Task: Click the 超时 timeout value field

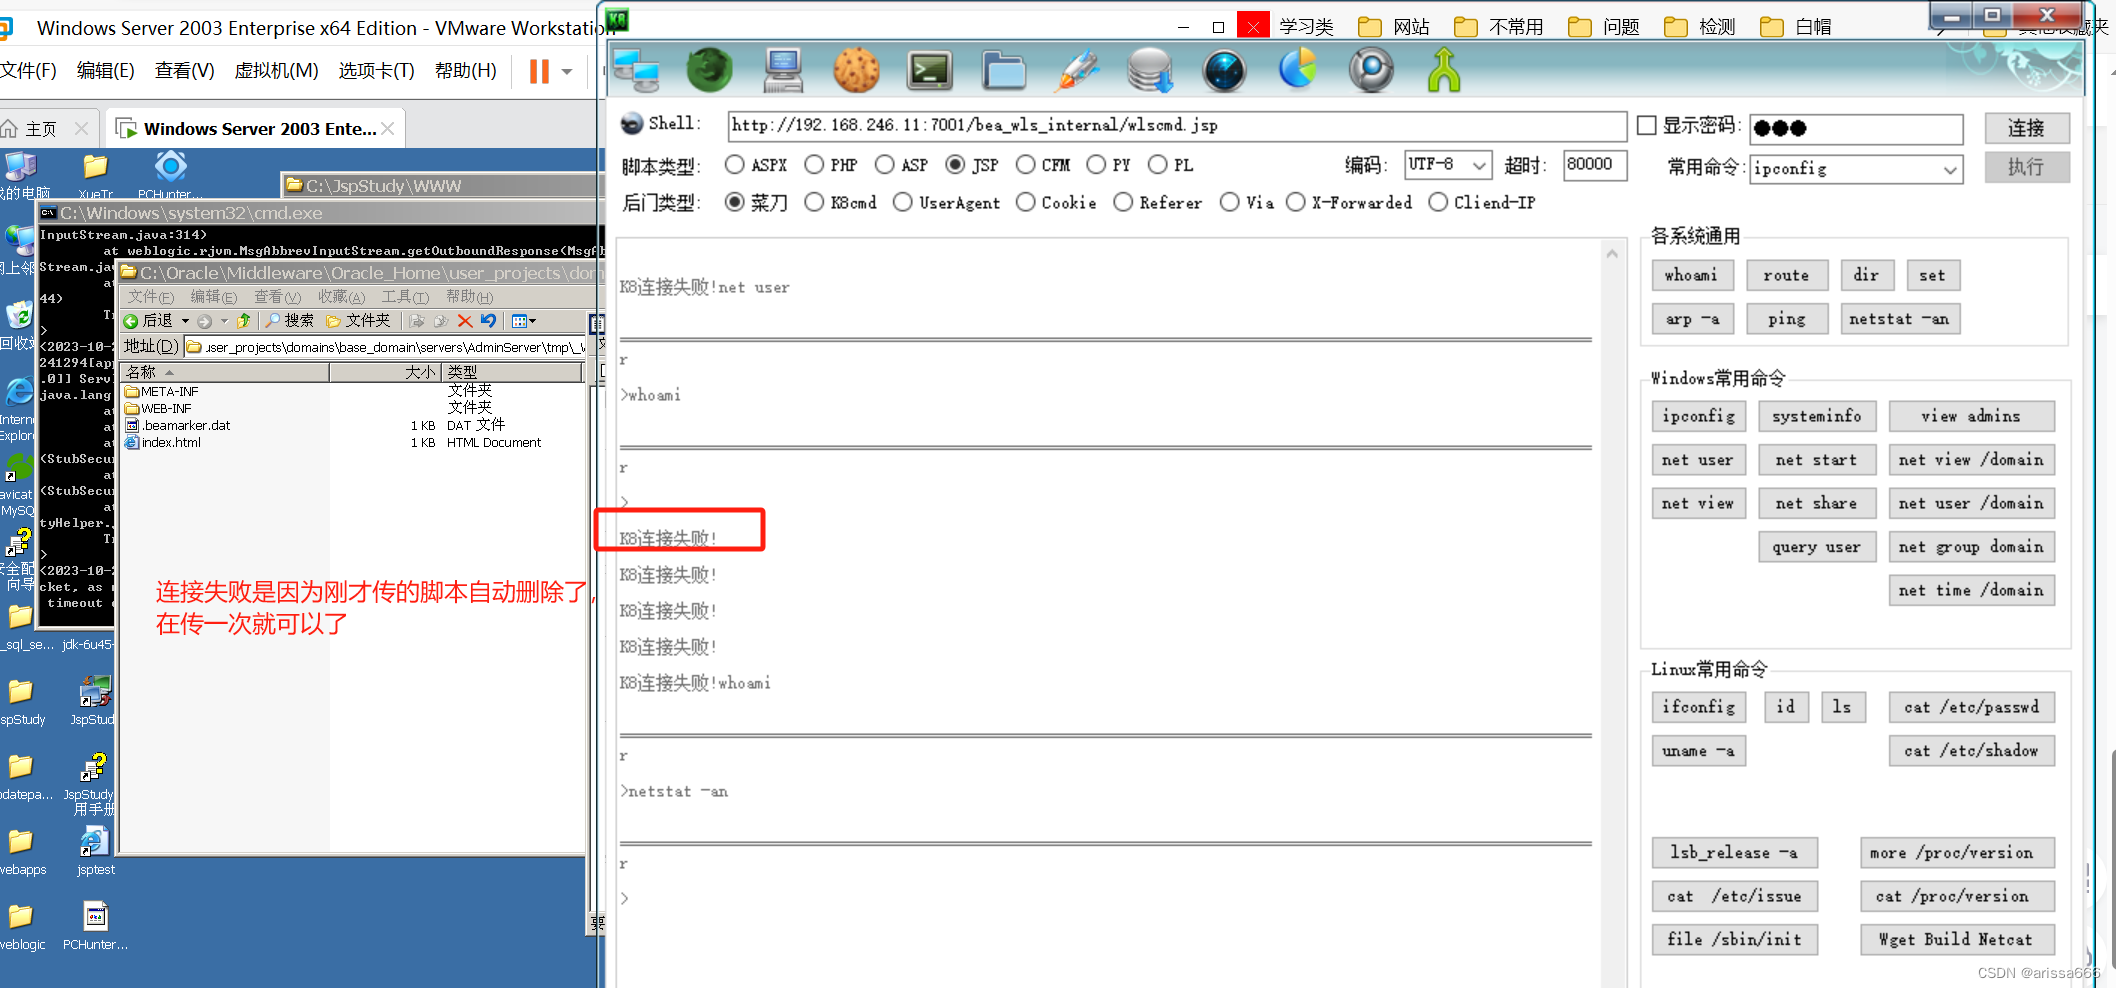Action: 1595,165
